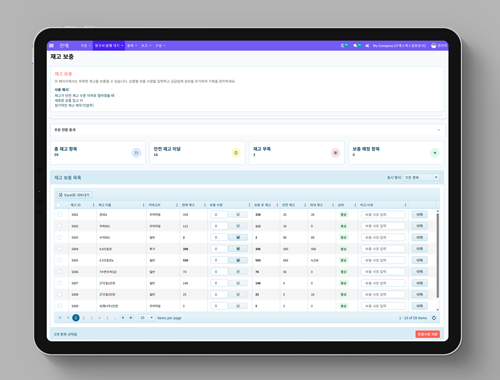The height and width of the screenshot is (380, 500).
Task: Click the replenish icon button in row S004
Action: (x=238, y=249)
